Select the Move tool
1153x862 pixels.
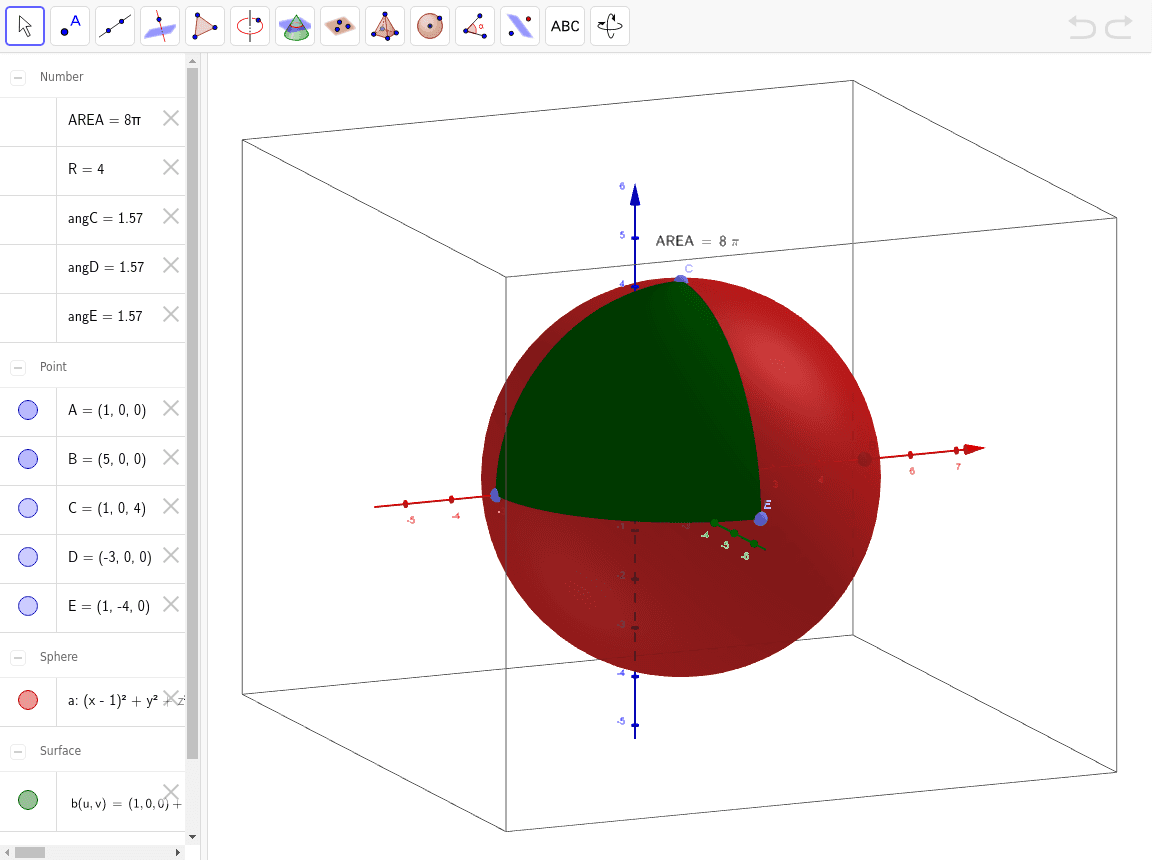coord(25,26)
